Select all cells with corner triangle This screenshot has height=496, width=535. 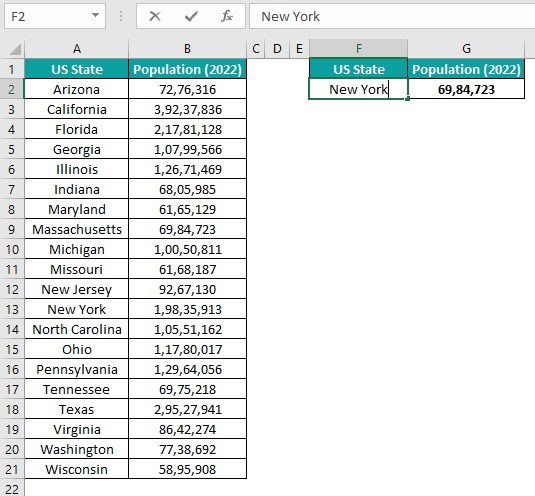click(x=14, y=49)
